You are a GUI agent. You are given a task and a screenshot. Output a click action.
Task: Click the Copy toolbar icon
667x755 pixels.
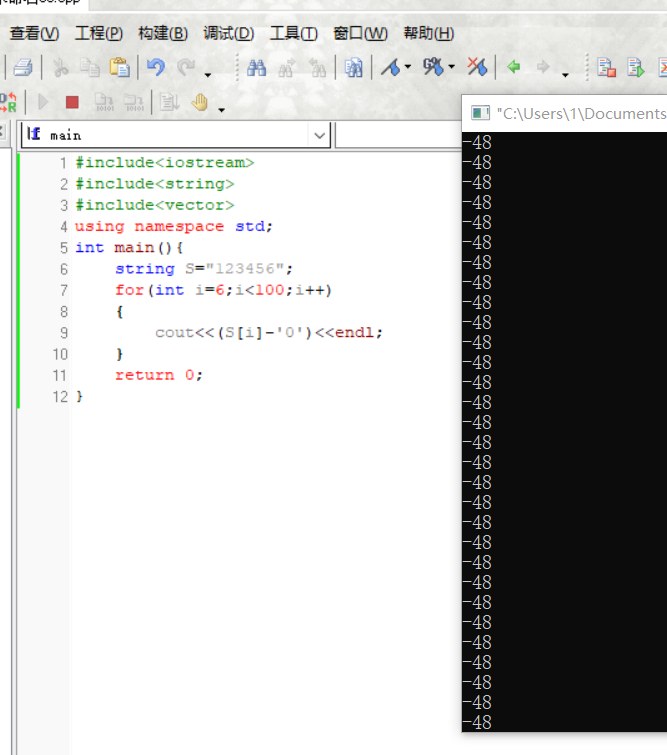pos(90,67)
